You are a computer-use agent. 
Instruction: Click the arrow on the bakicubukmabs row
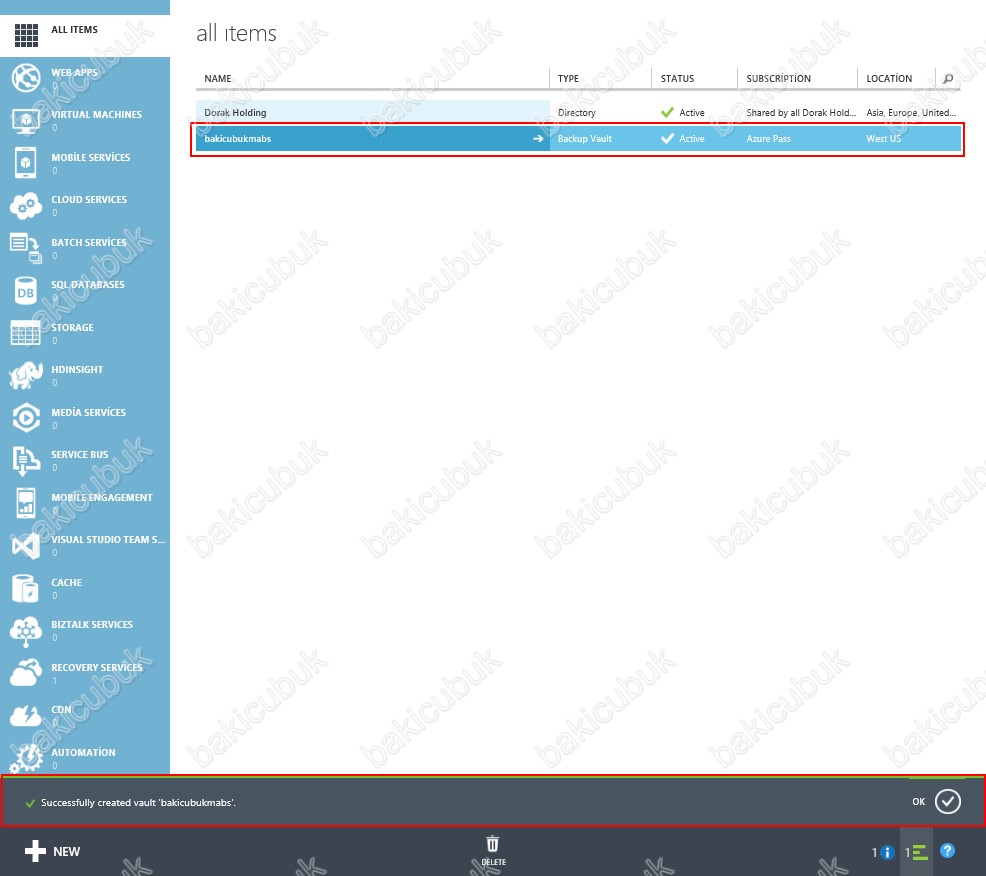[538, 138]
